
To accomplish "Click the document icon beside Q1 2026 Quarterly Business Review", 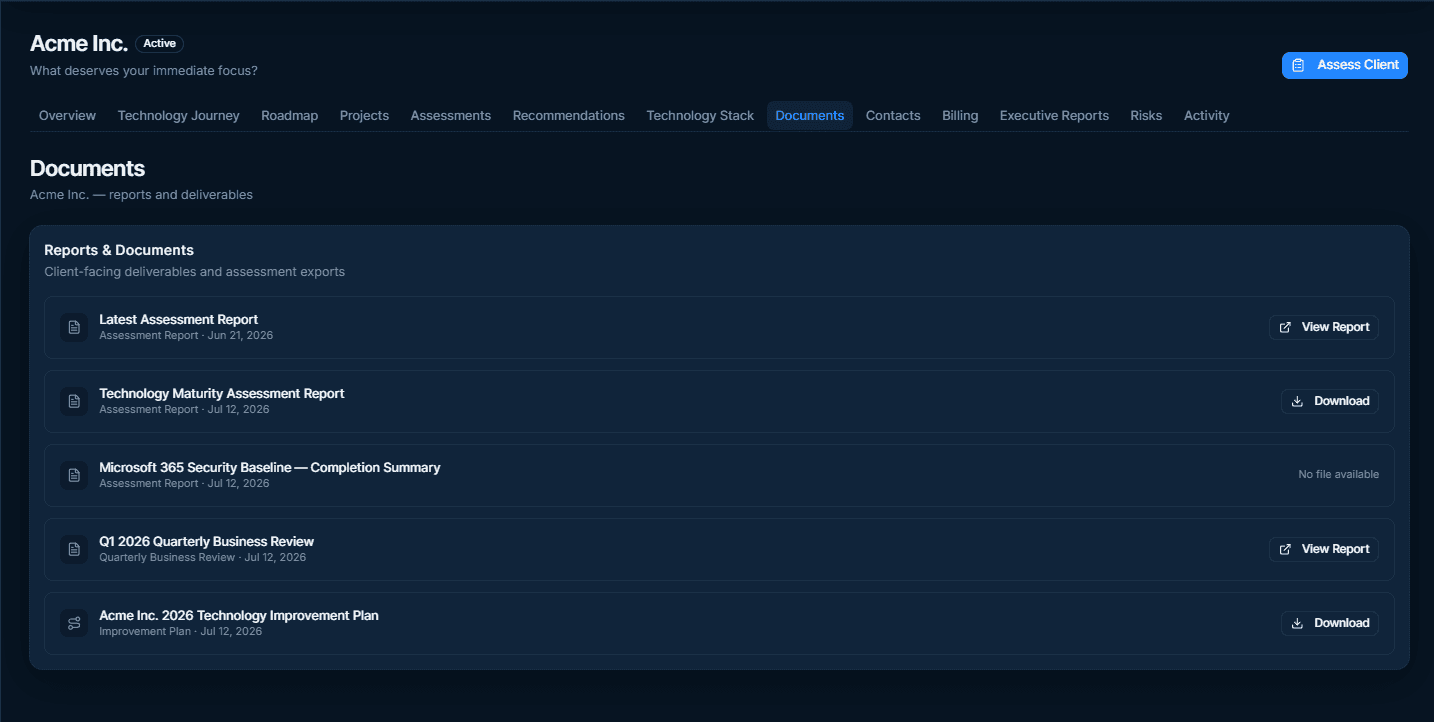I will 74,549.
